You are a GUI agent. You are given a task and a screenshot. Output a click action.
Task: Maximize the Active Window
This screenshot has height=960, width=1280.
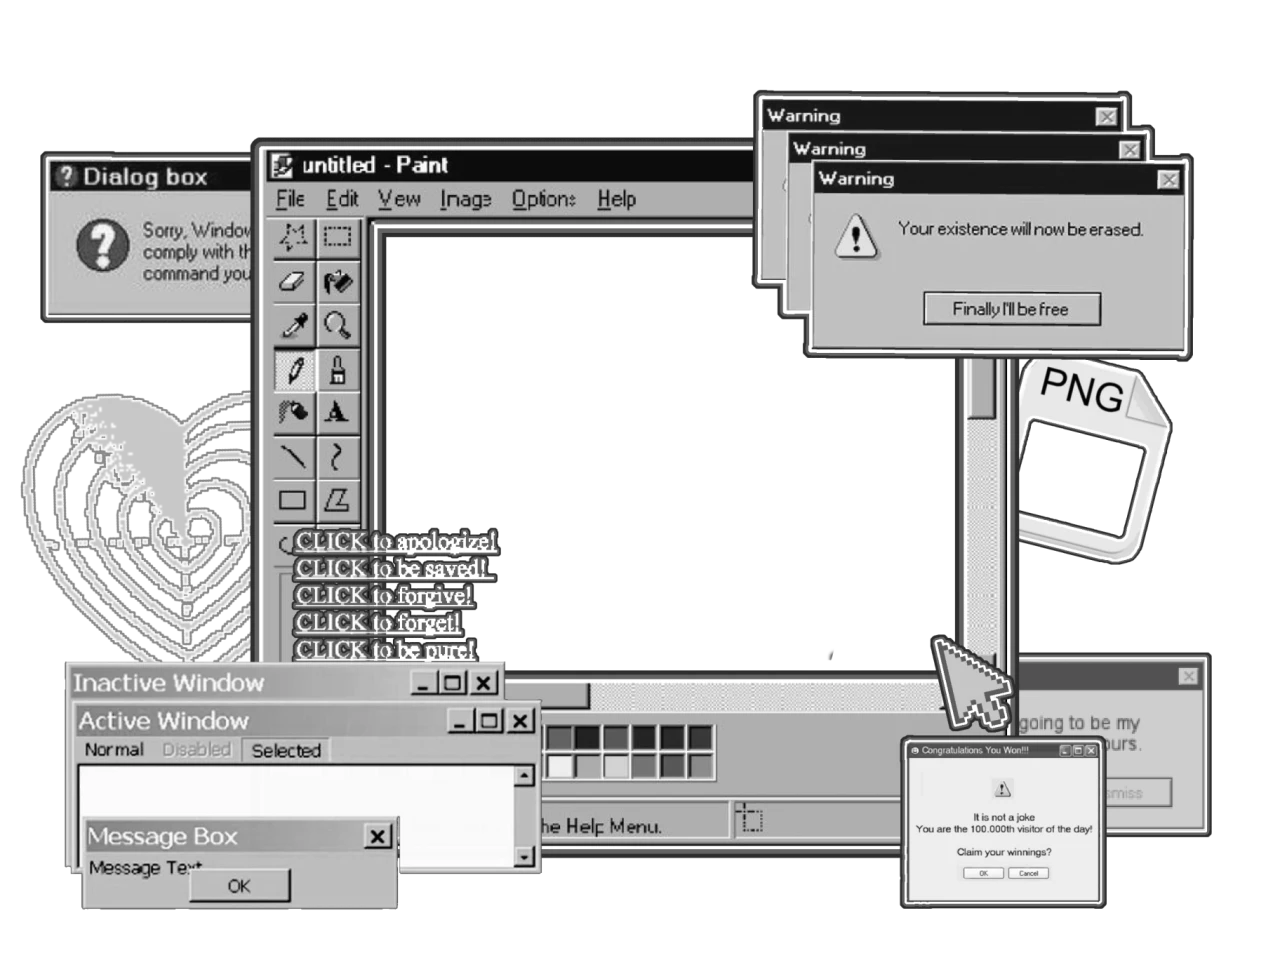tap(489, 720)
